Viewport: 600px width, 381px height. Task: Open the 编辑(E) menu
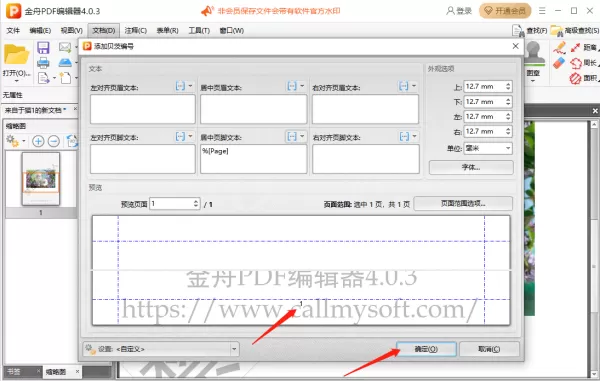40,30
